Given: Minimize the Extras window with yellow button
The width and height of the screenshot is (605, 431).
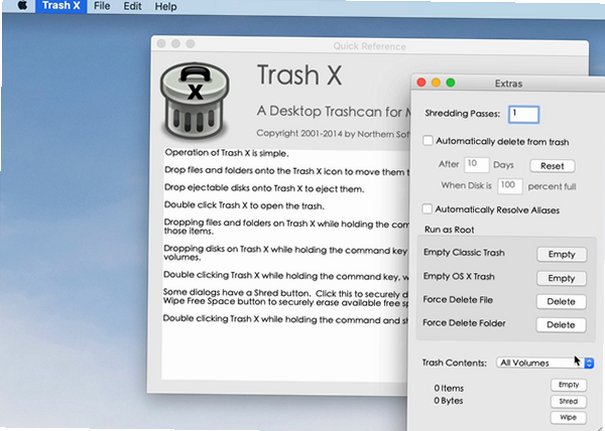Looking at the screenshot, I should [436, 83].
